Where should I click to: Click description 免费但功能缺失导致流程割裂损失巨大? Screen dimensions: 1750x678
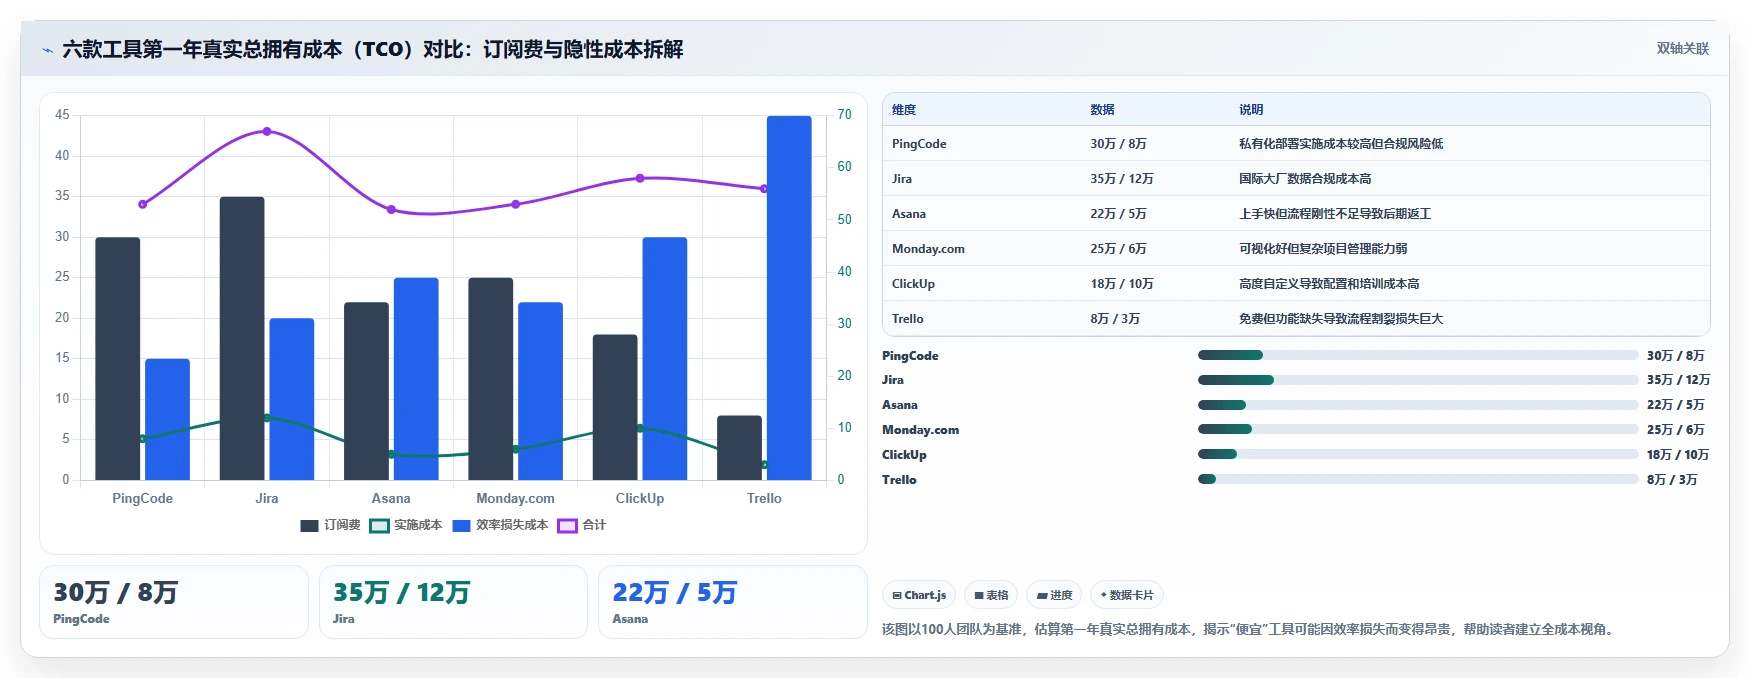(1341, 319)
